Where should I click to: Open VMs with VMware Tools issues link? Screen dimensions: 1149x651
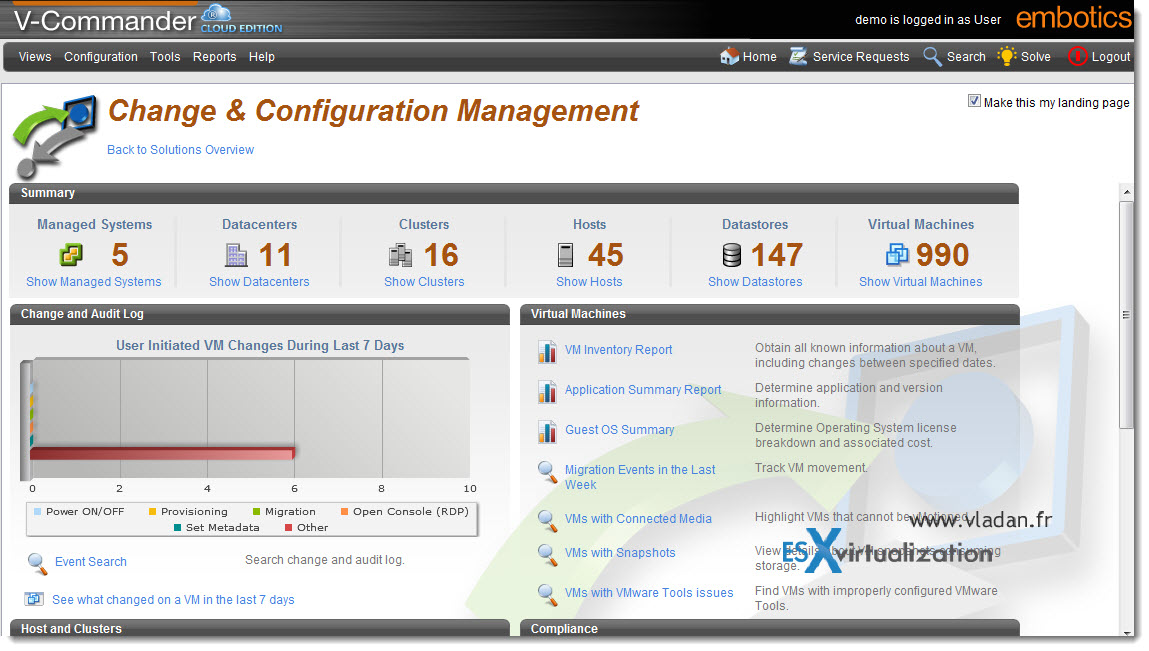point(649,592)
